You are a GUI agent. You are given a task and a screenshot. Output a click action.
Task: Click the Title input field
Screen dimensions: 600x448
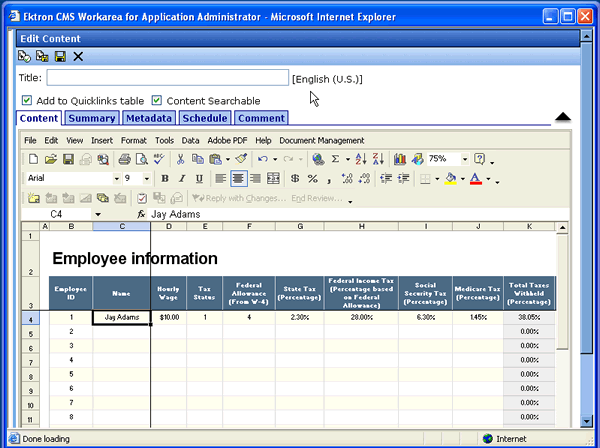click(x=168, y=78)
